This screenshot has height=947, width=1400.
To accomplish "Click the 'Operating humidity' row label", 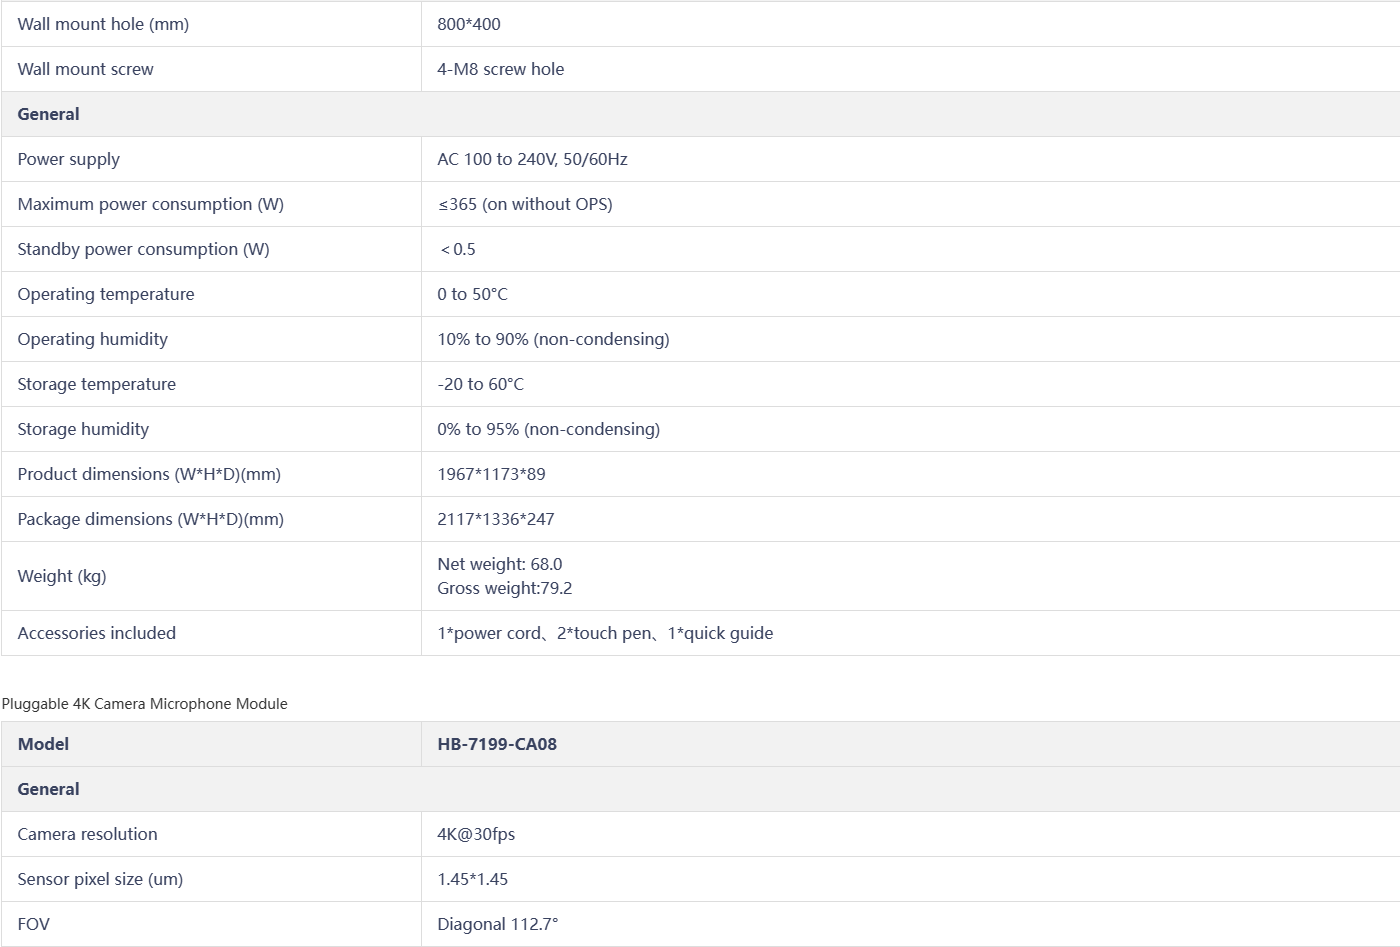I will tap(93, 339).
